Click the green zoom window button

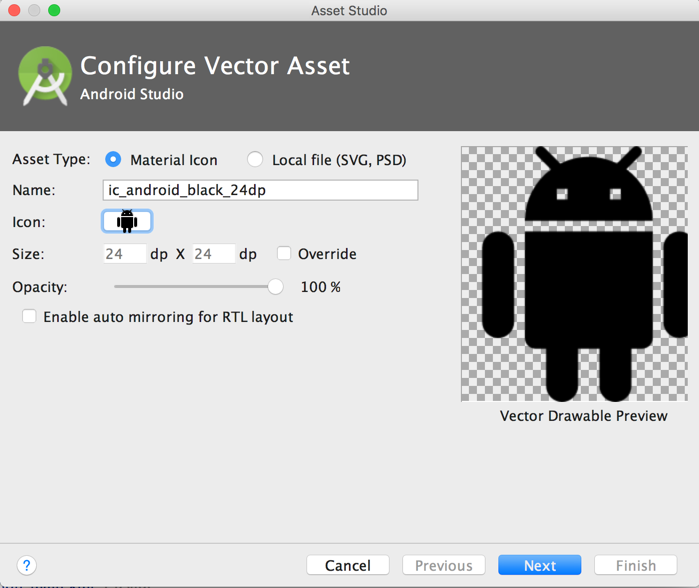54,10
